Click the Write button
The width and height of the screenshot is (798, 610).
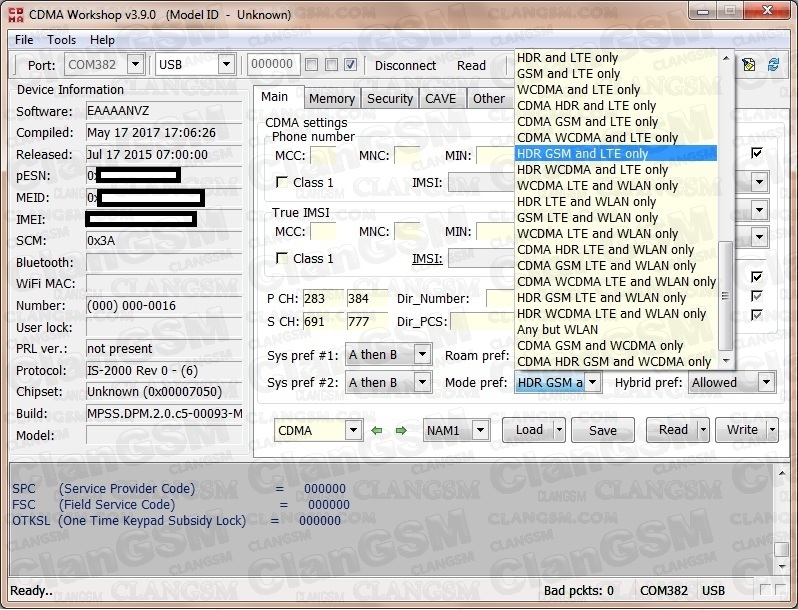click(742, 430)
